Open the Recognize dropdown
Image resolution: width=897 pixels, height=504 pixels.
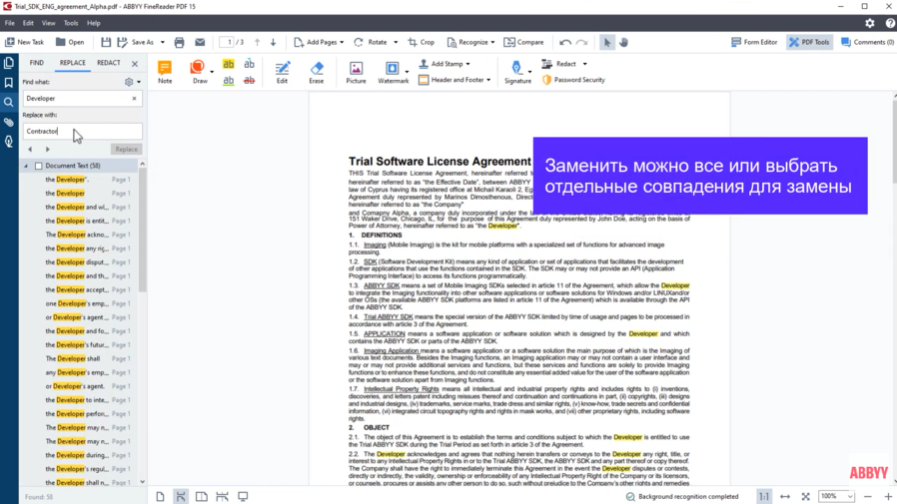click(471, 42)
